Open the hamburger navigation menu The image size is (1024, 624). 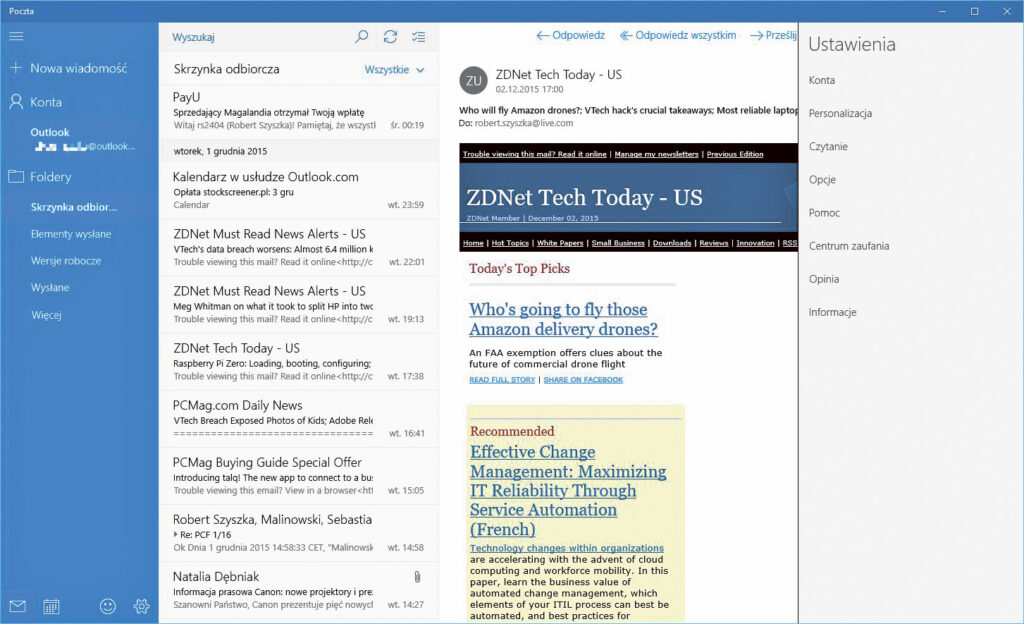16,37
